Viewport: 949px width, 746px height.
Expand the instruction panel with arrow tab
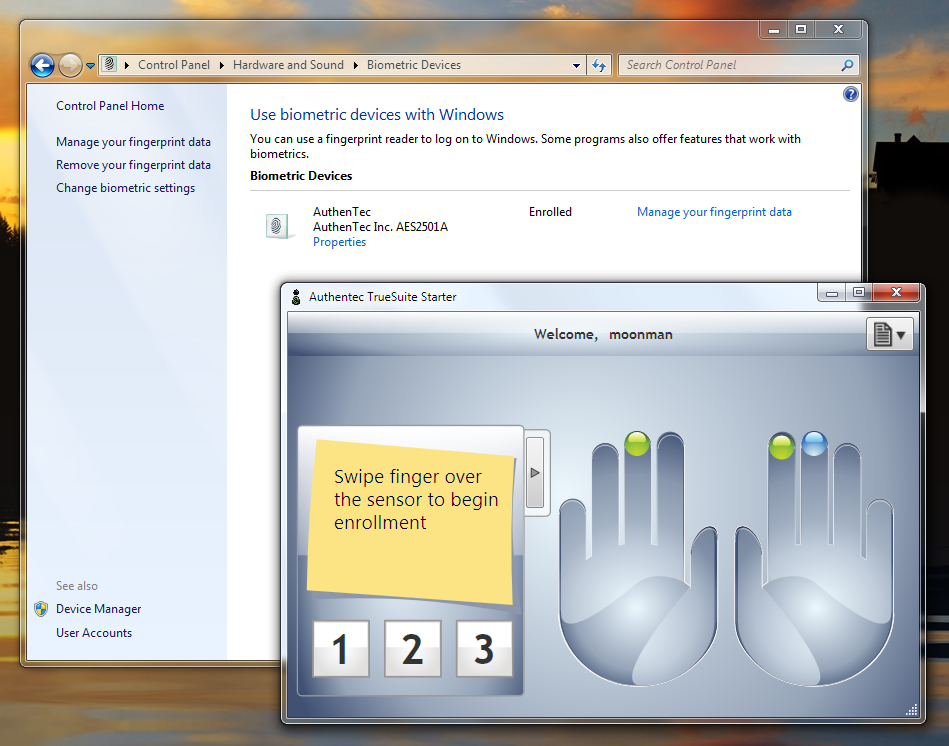pos(535,472)
